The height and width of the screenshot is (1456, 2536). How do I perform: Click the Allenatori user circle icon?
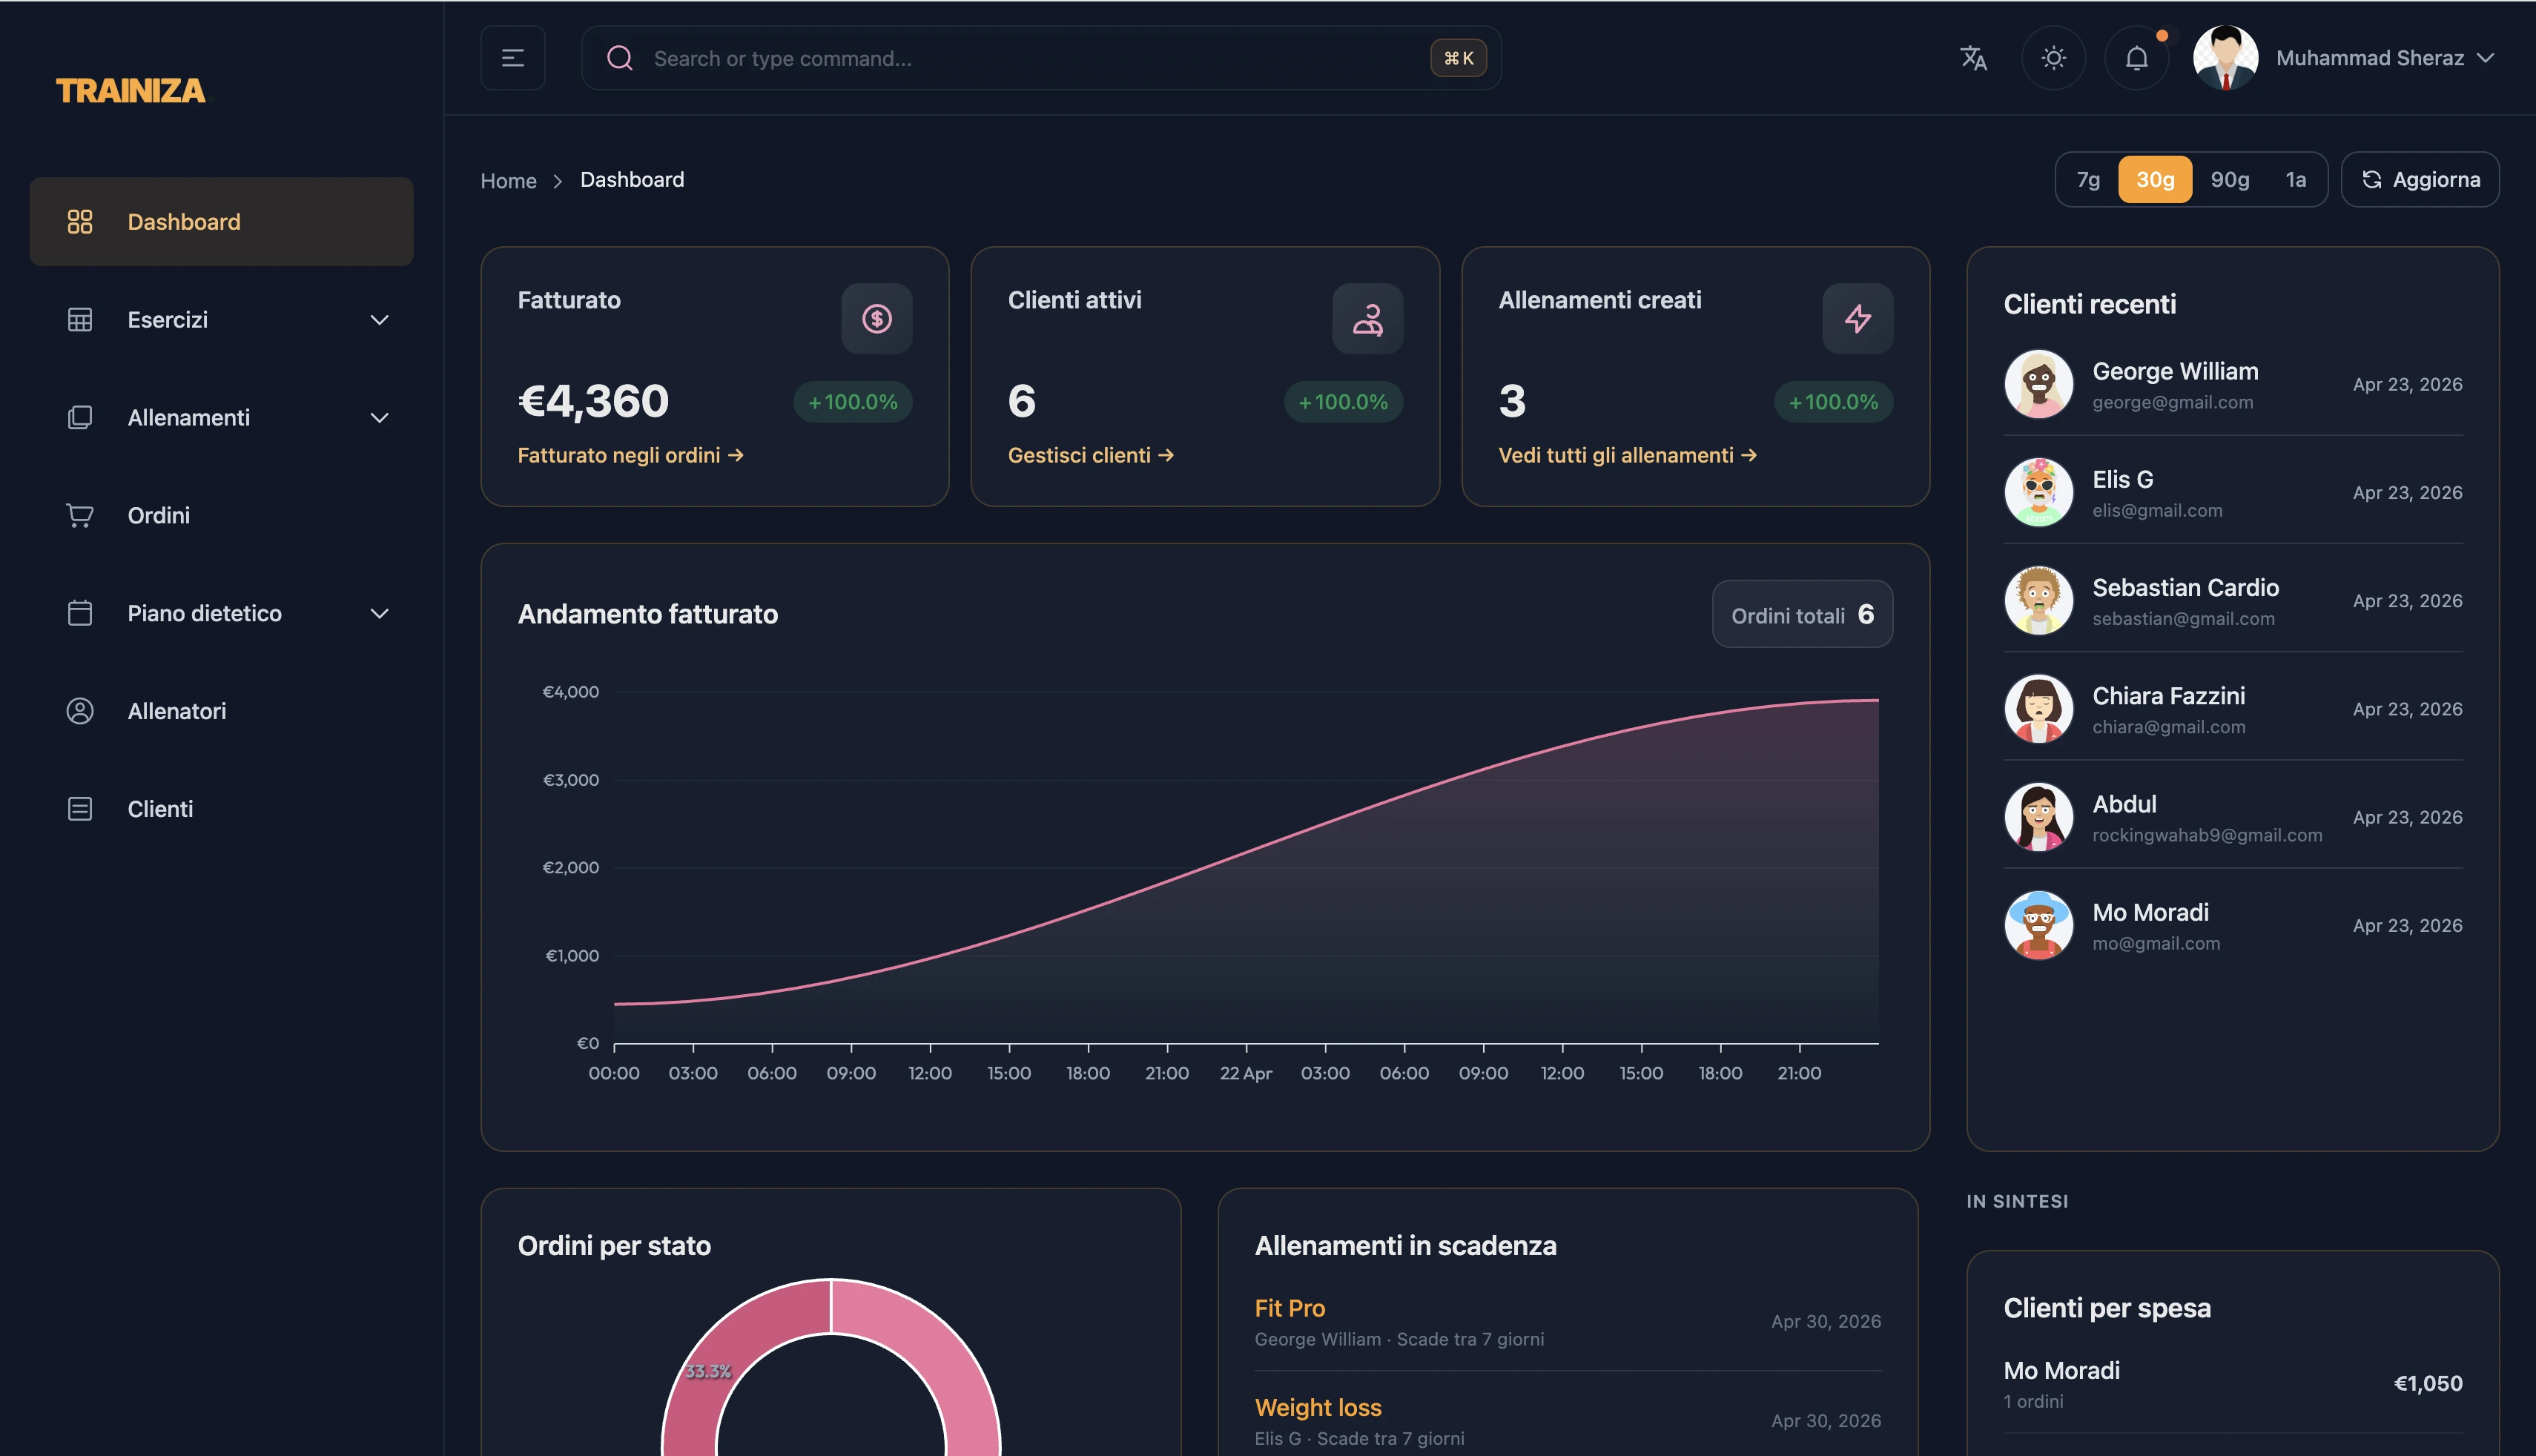tap(80, 711)
